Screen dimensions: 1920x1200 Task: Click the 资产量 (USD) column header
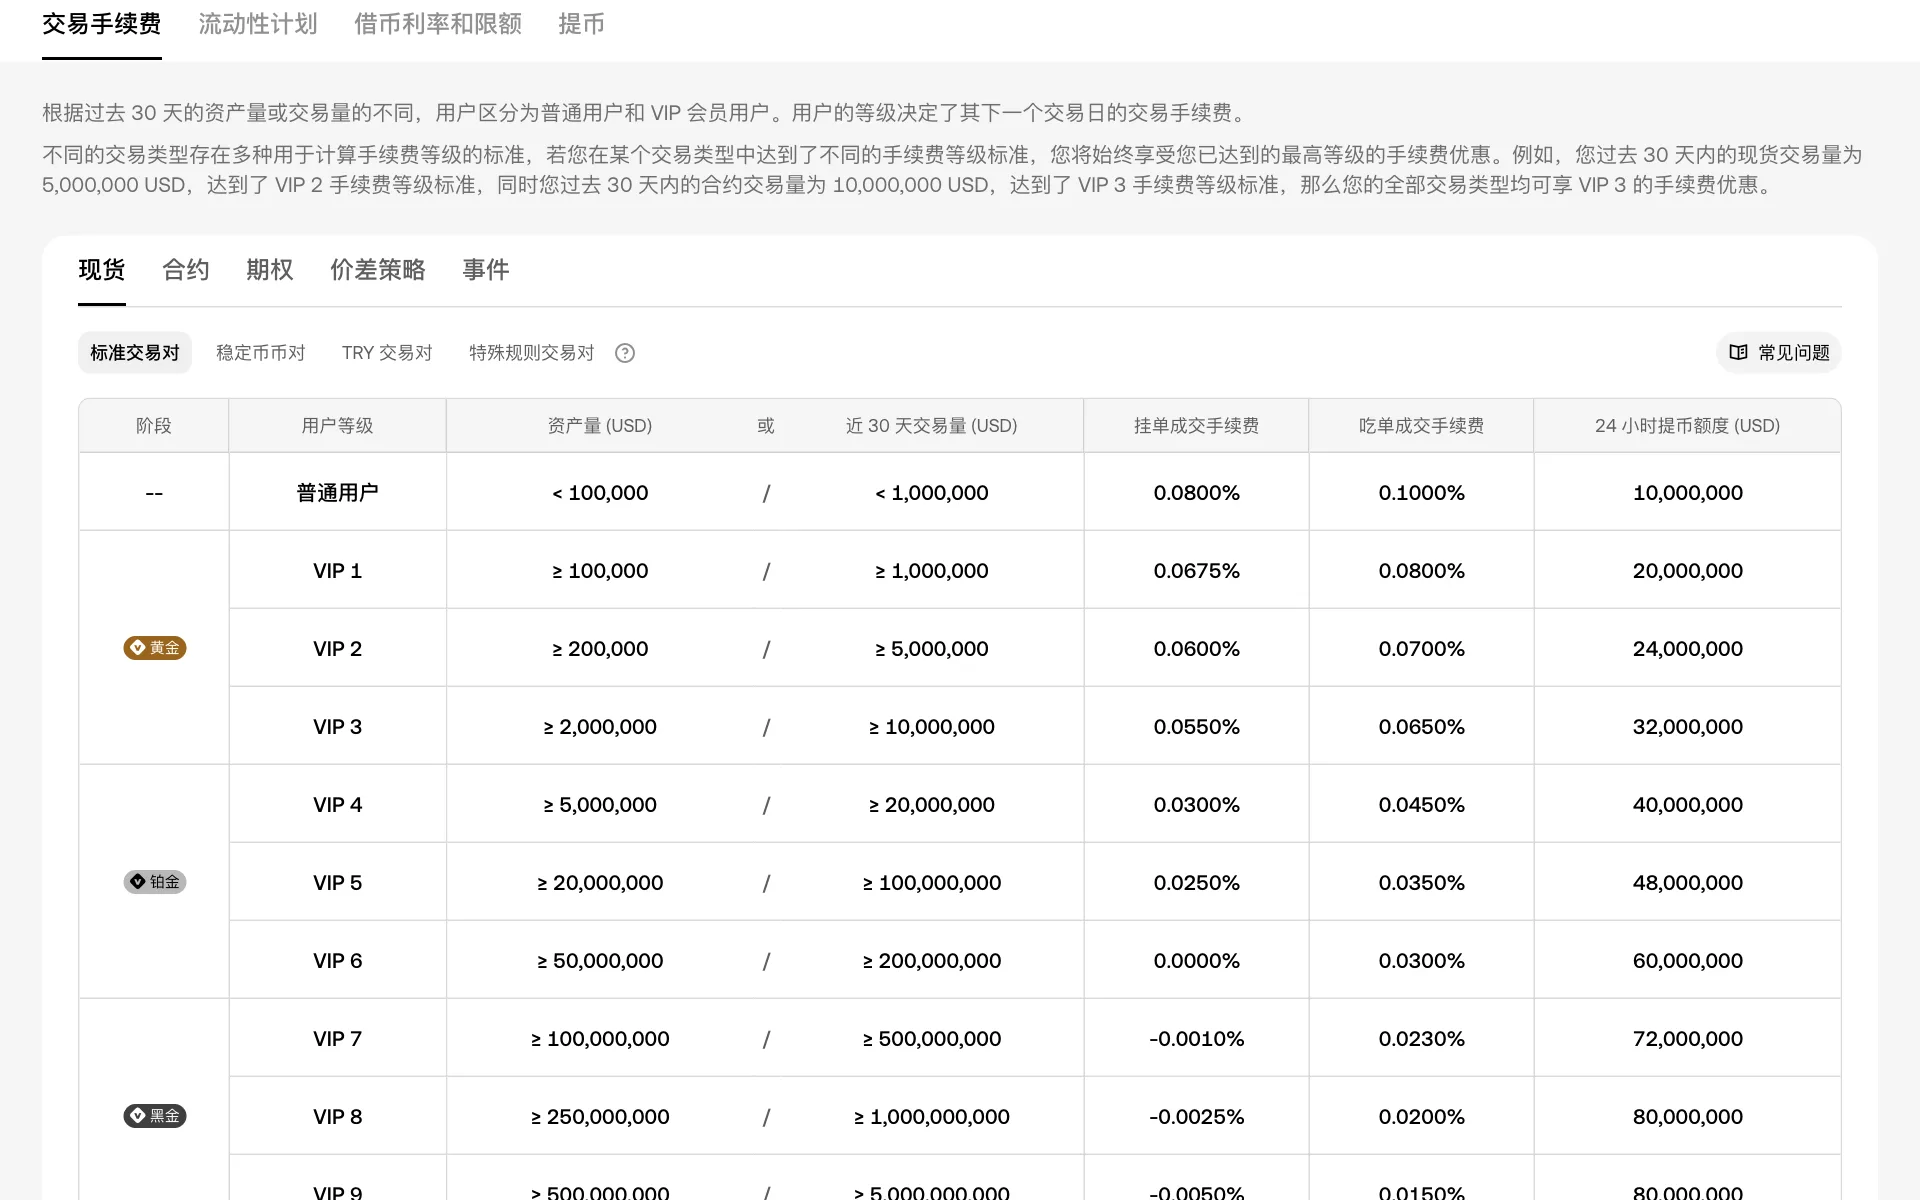(x=600, y=426)
